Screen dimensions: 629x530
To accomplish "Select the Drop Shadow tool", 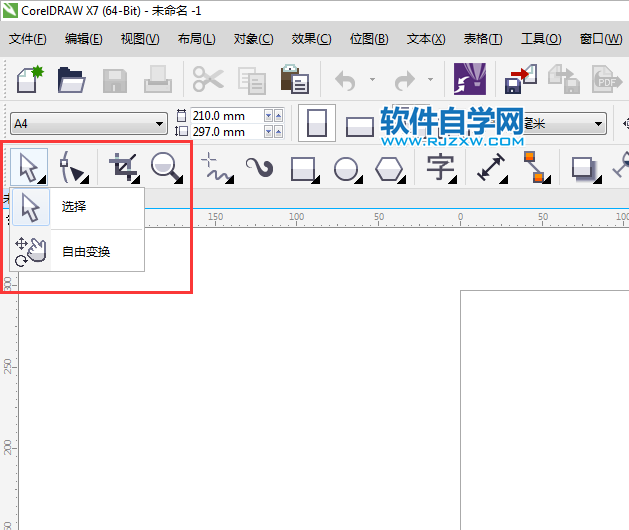I will tap(586, 169).
